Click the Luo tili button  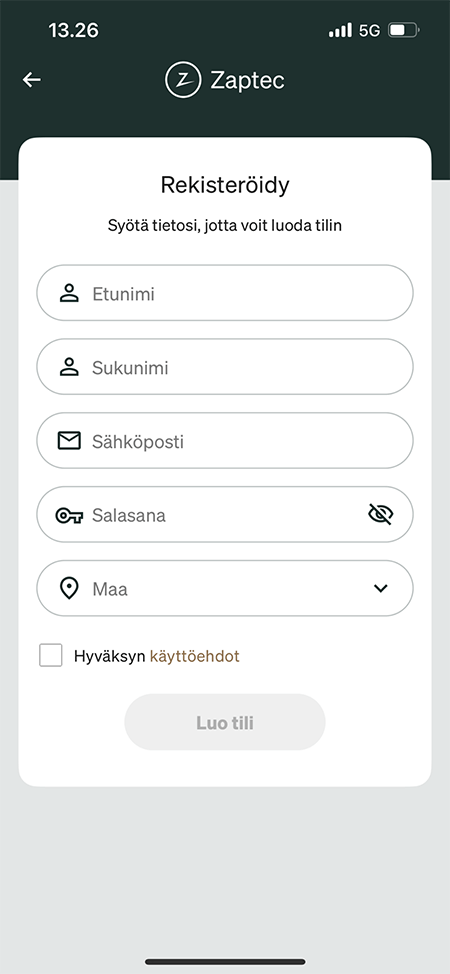point(225,722)
